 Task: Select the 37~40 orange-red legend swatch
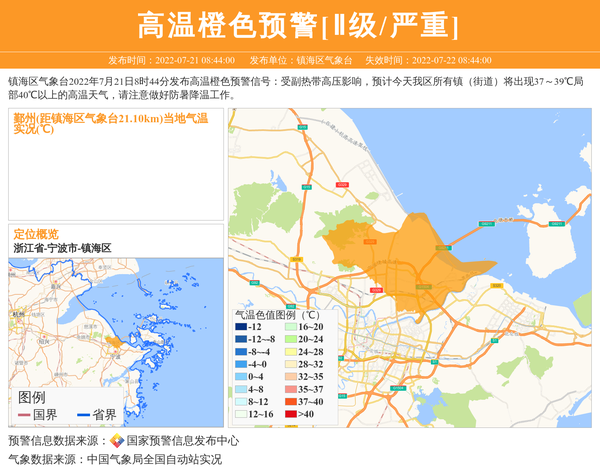(x=291, y=401)
